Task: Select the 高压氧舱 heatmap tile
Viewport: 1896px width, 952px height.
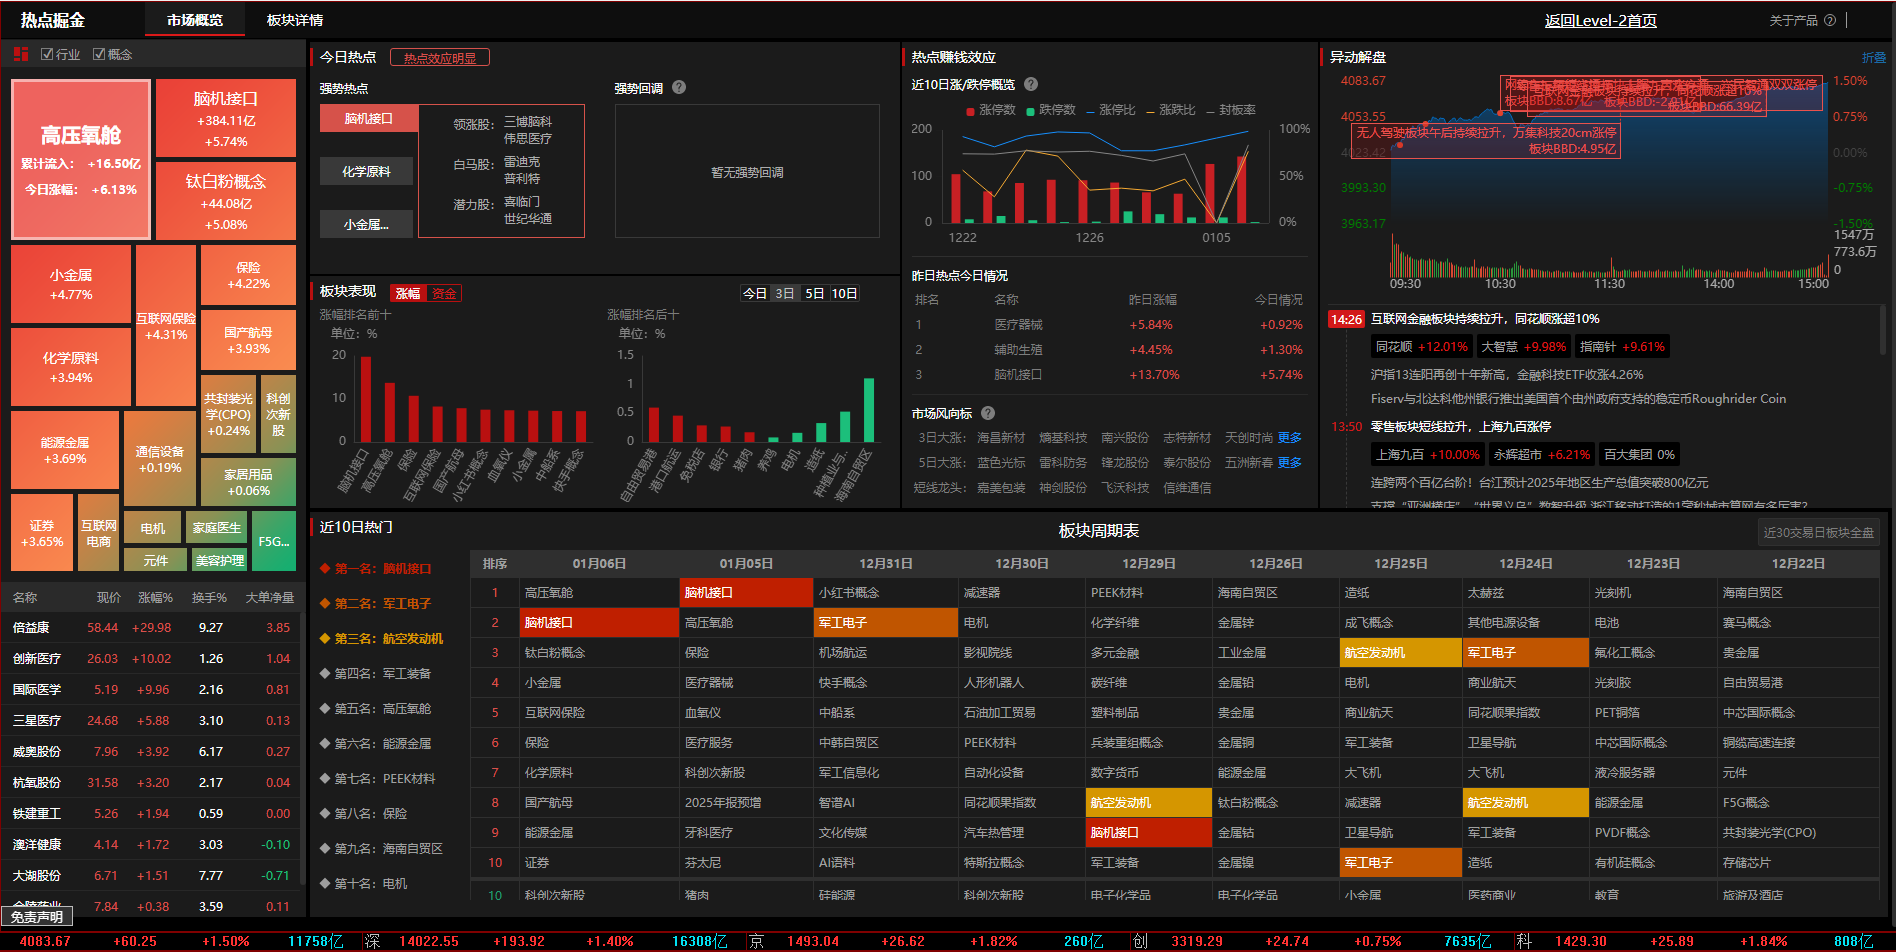Action: [x=81, y=159]
